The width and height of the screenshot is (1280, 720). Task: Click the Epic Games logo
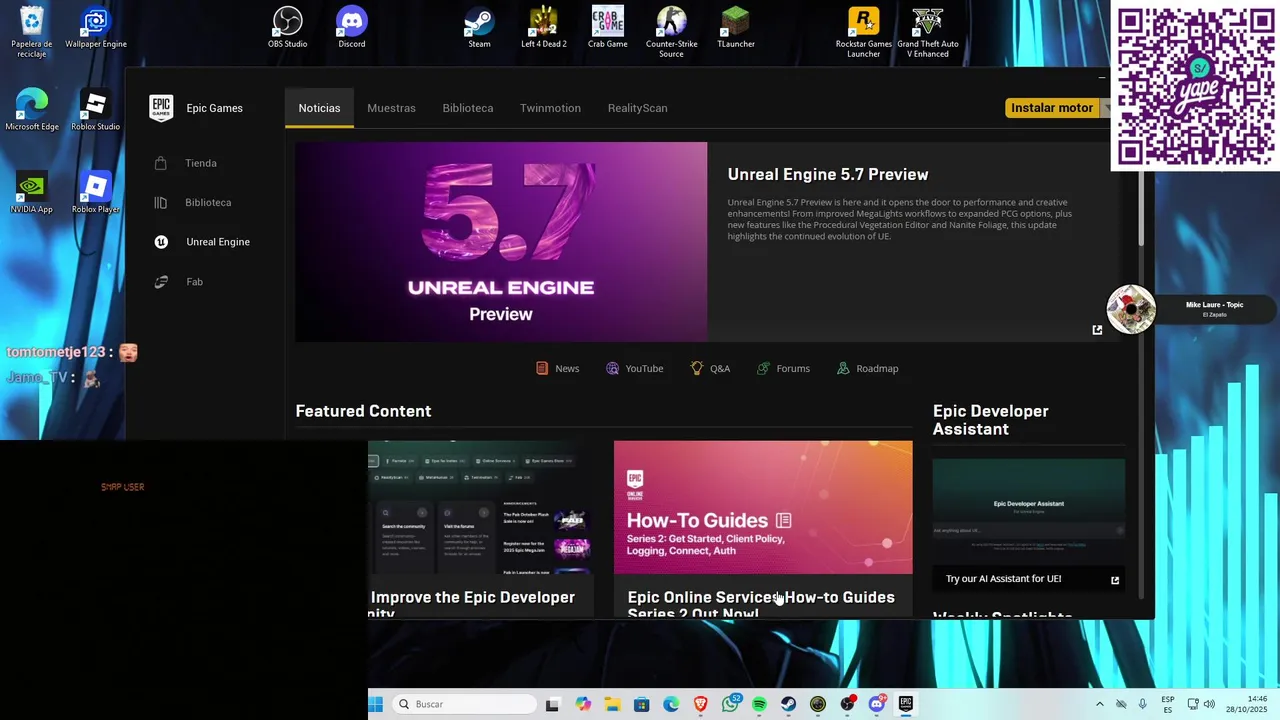coord(161,108)
